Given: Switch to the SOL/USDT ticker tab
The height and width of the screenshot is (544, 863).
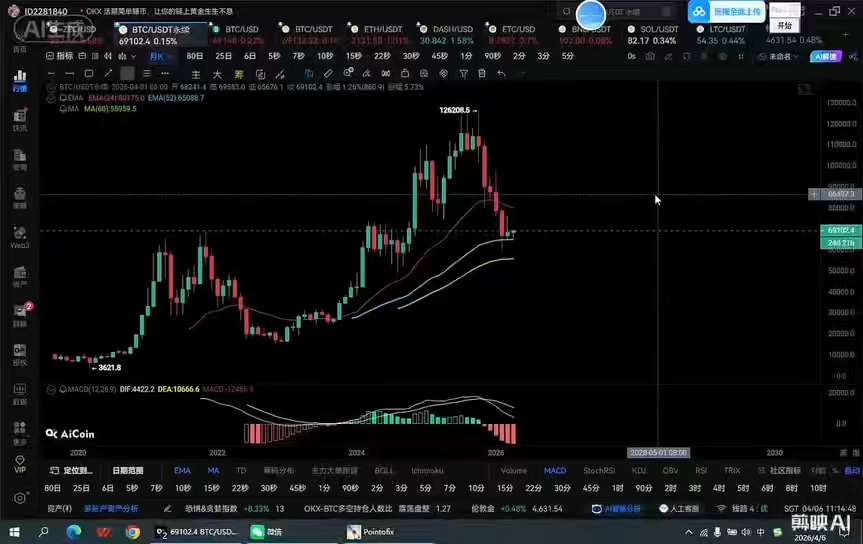Looking at the screenshot, I should tap(654, 34).
